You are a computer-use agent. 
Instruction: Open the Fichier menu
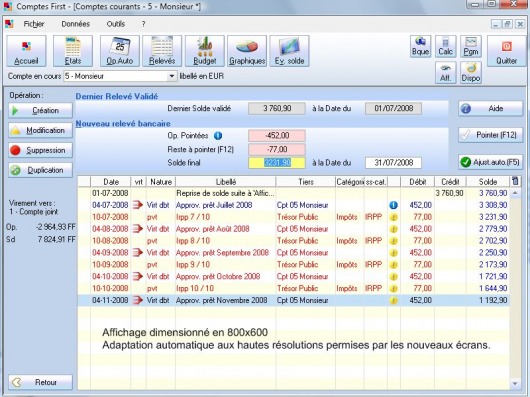(x=34, y=24)
